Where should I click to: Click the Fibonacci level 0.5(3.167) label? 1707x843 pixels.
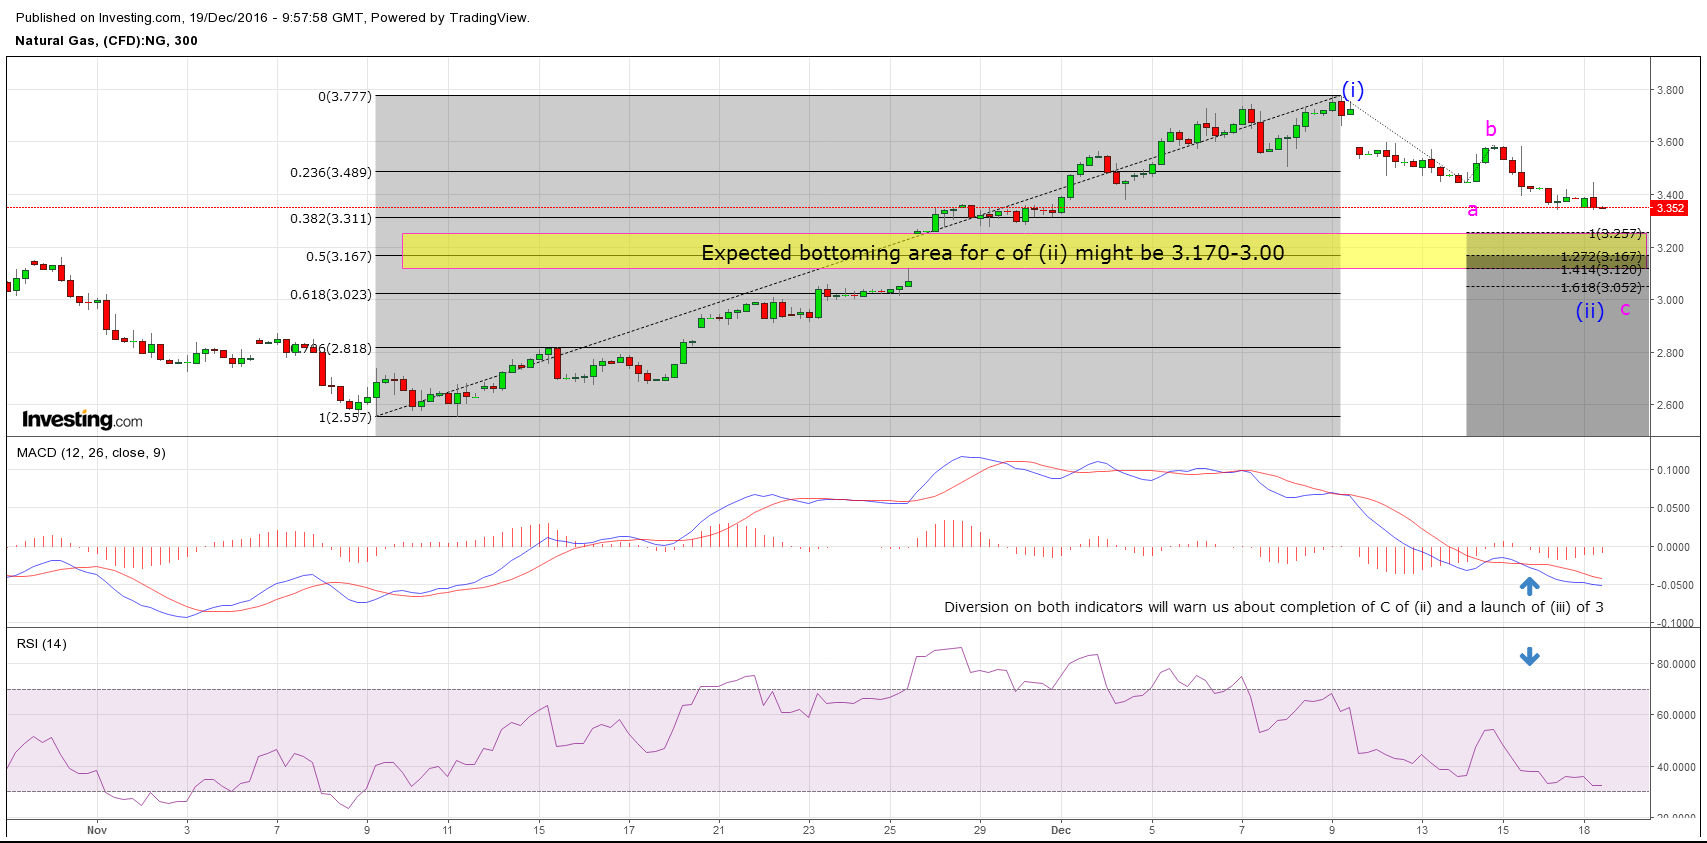click(339, 256)
